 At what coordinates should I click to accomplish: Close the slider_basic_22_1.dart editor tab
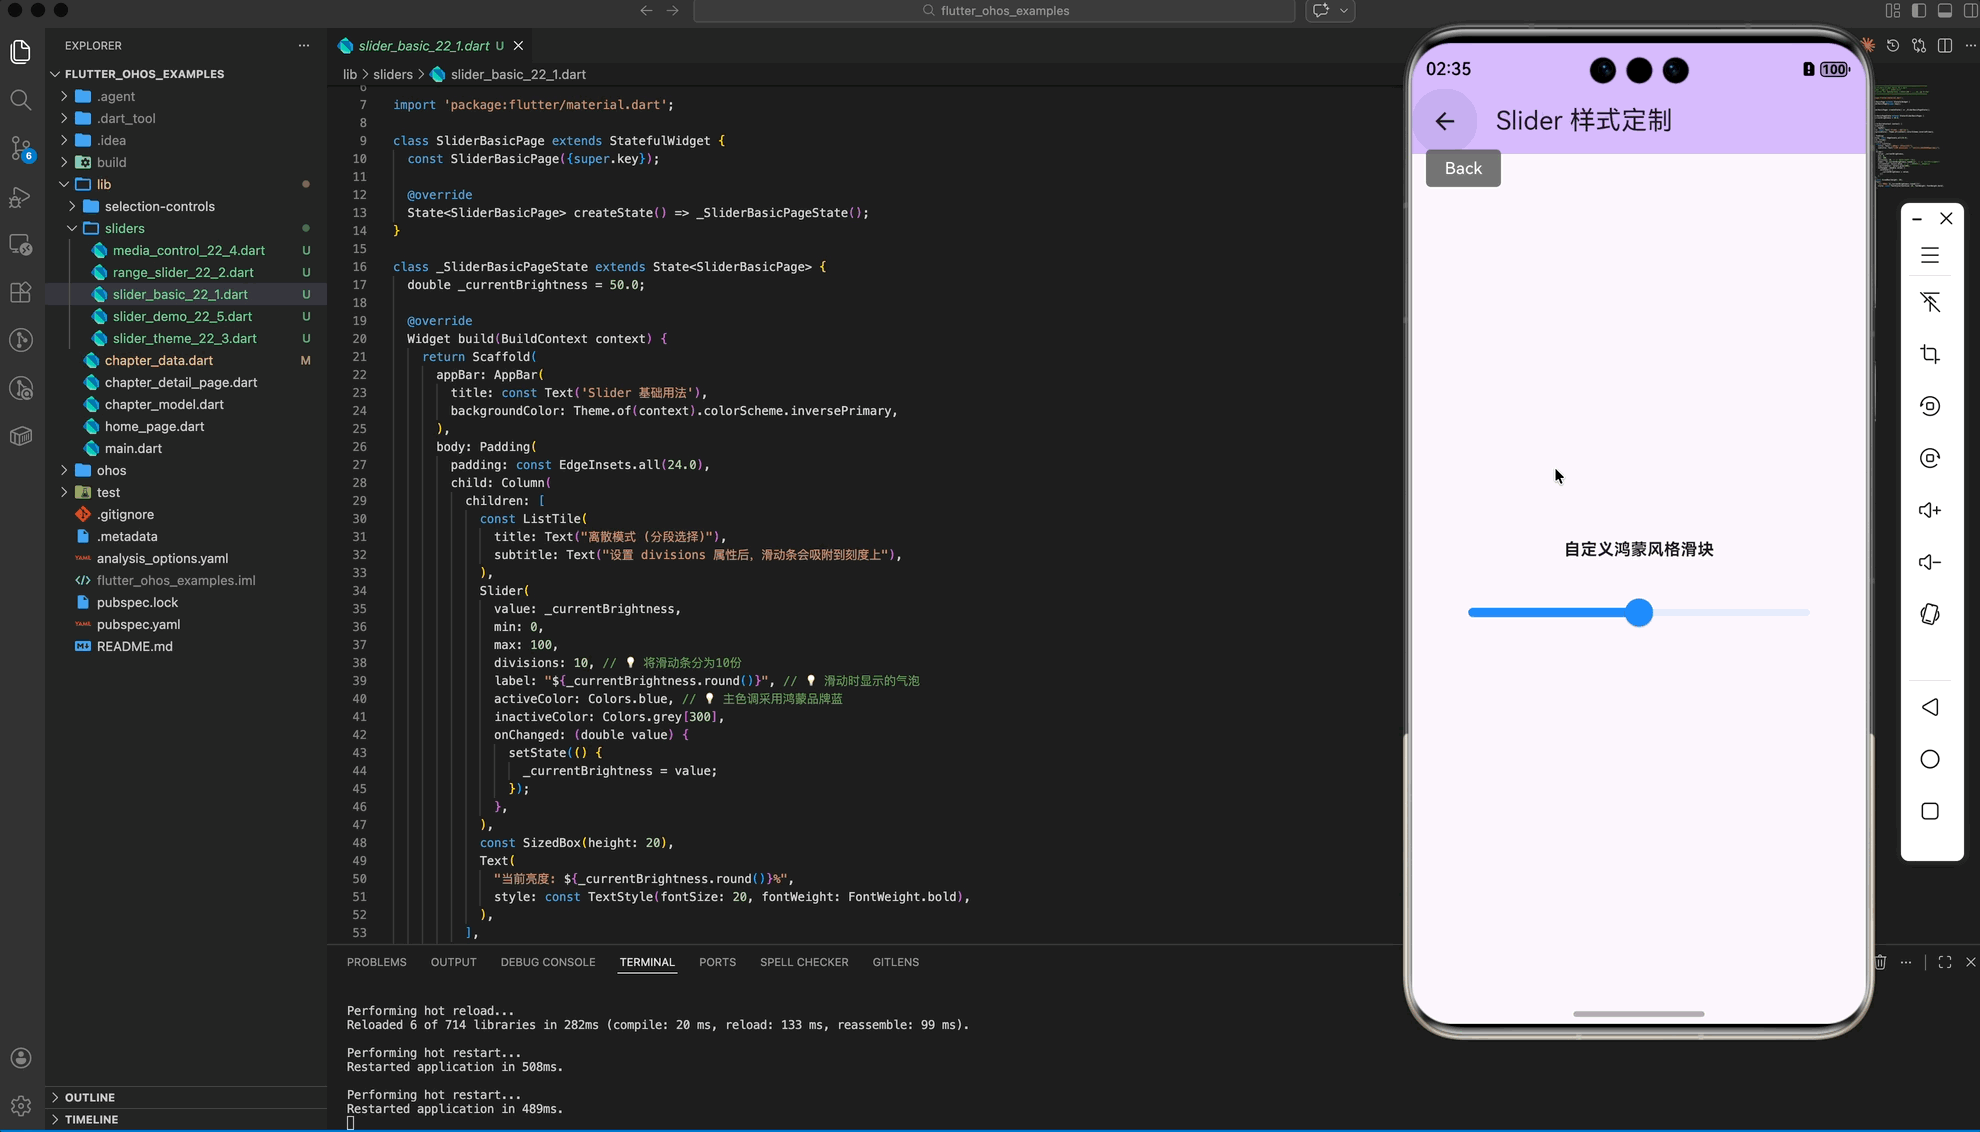click(518, 46)
